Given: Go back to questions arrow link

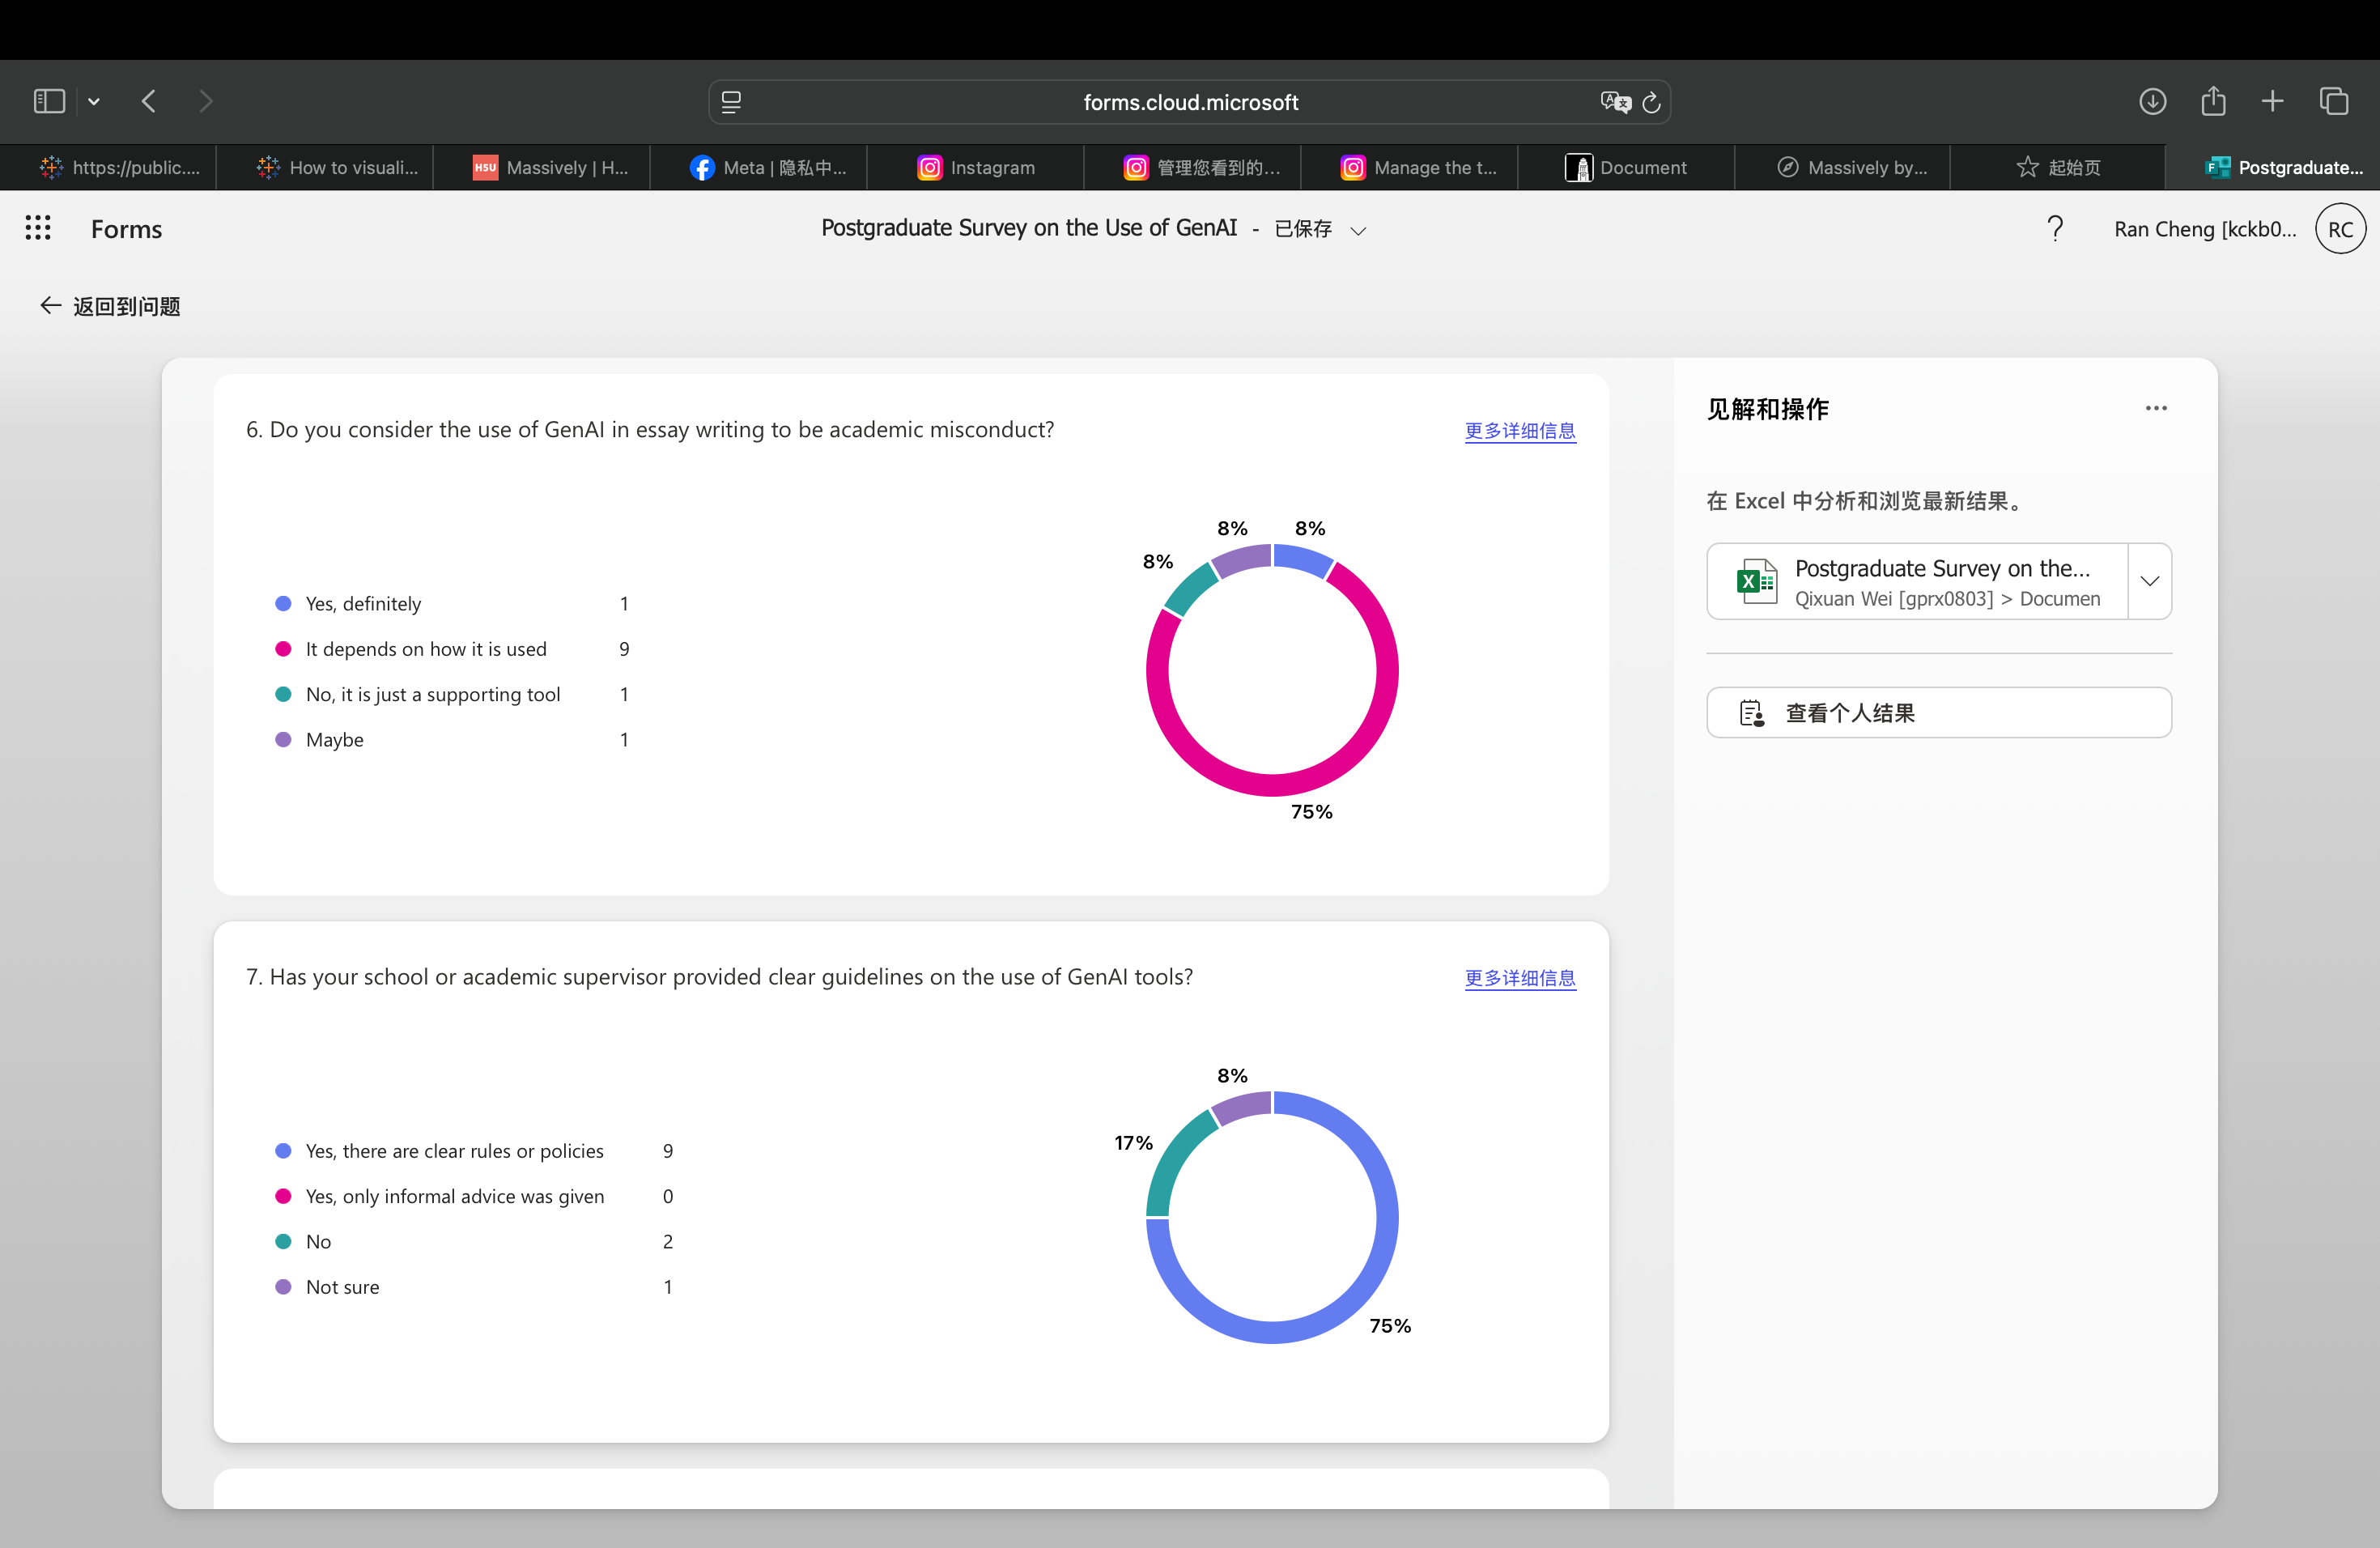Looking at the screenshot, I should click(110, 306).
